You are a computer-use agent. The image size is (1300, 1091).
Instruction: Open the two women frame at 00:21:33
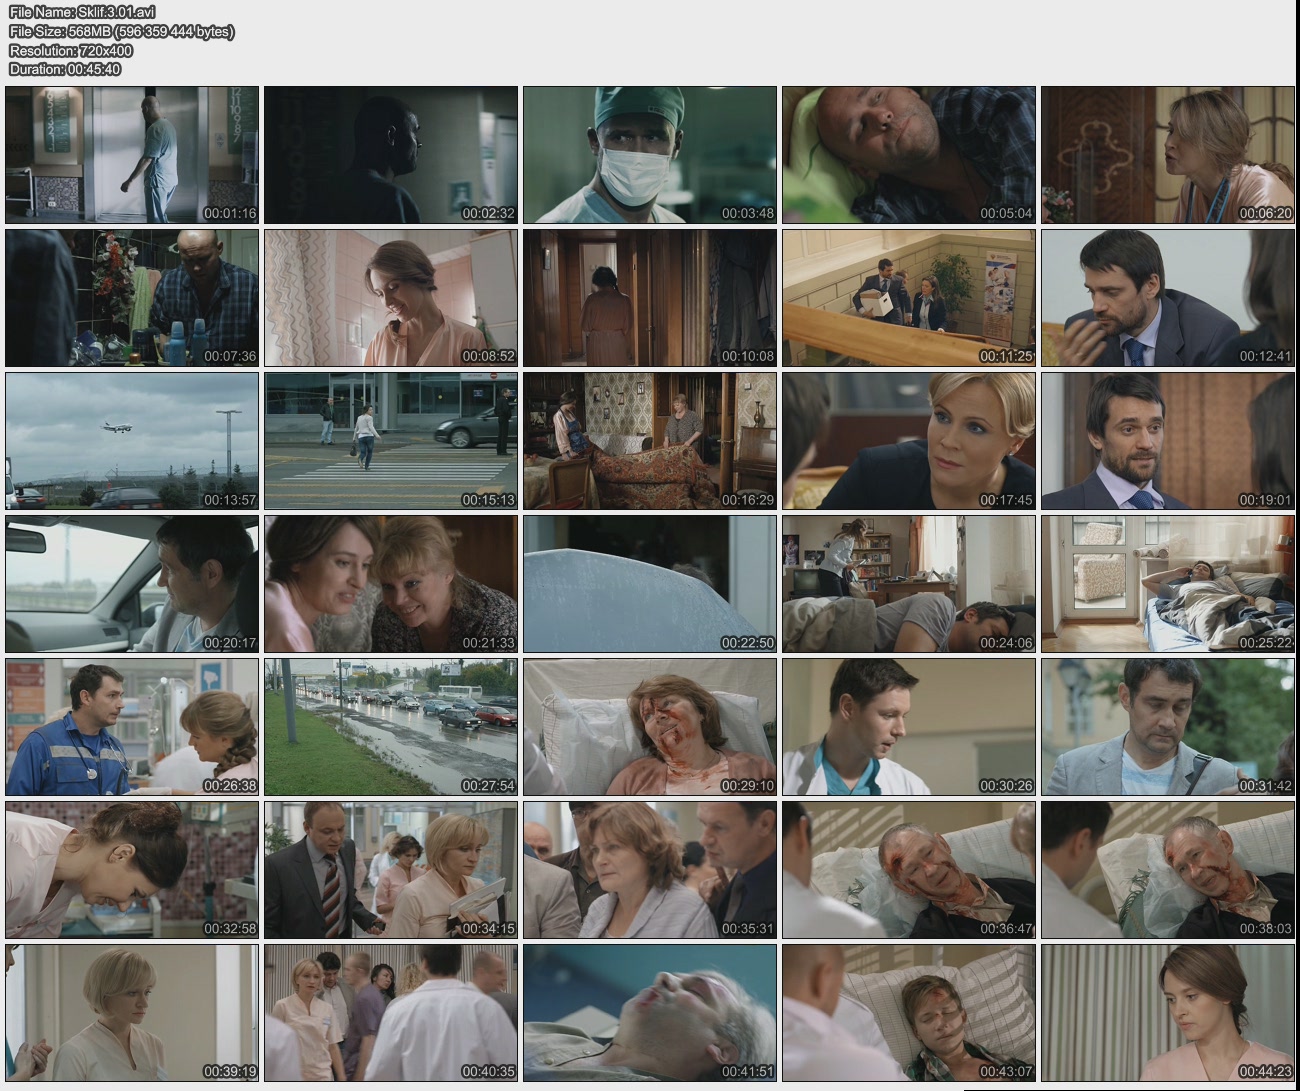click(391, 584)
